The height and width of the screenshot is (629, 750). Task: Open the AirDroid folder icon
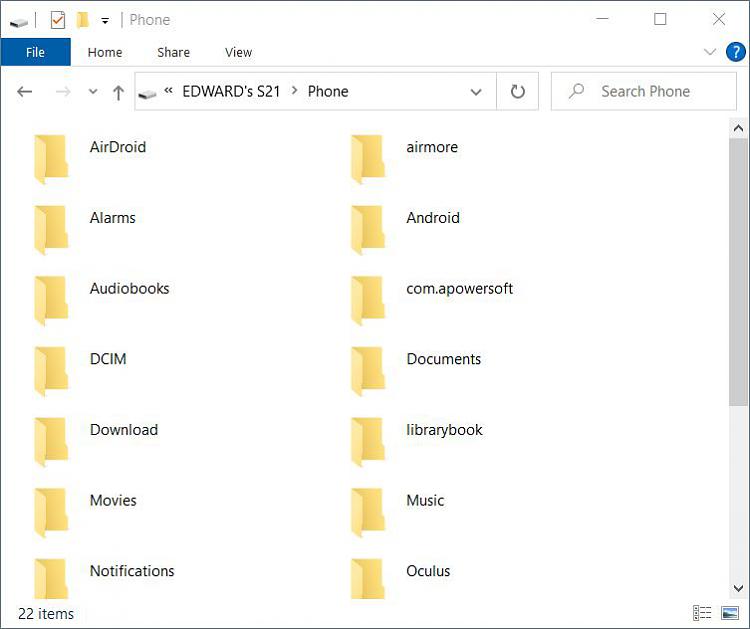(x=52, y=159)
